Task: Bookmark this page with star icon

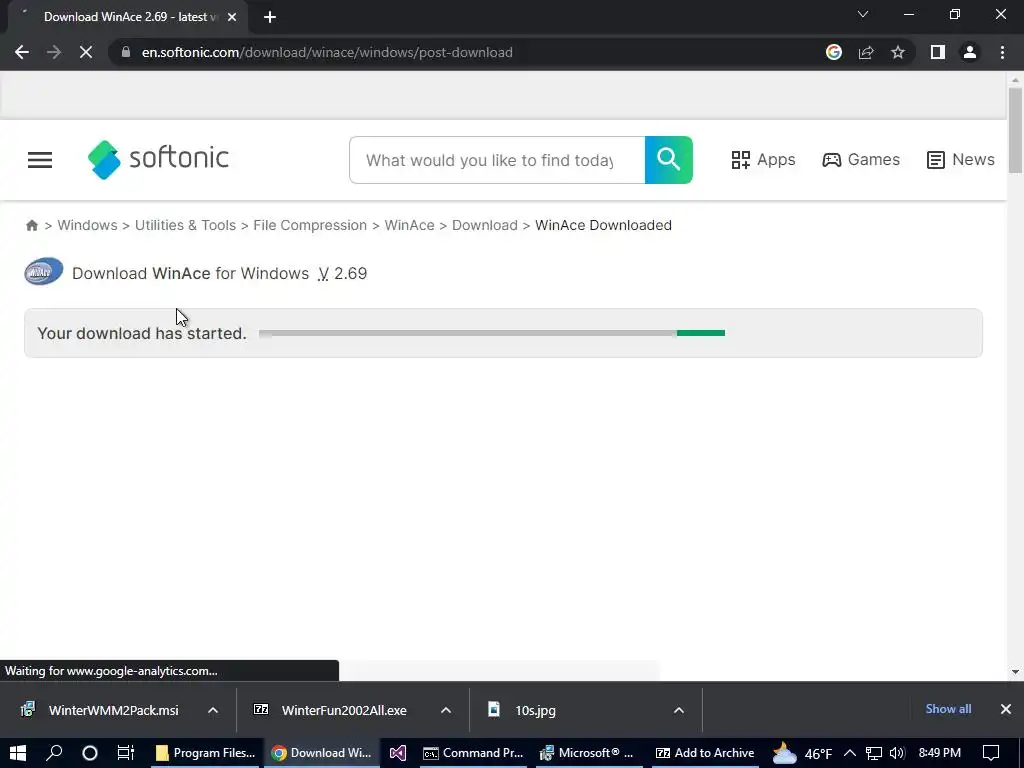Action: click(898, 52)
